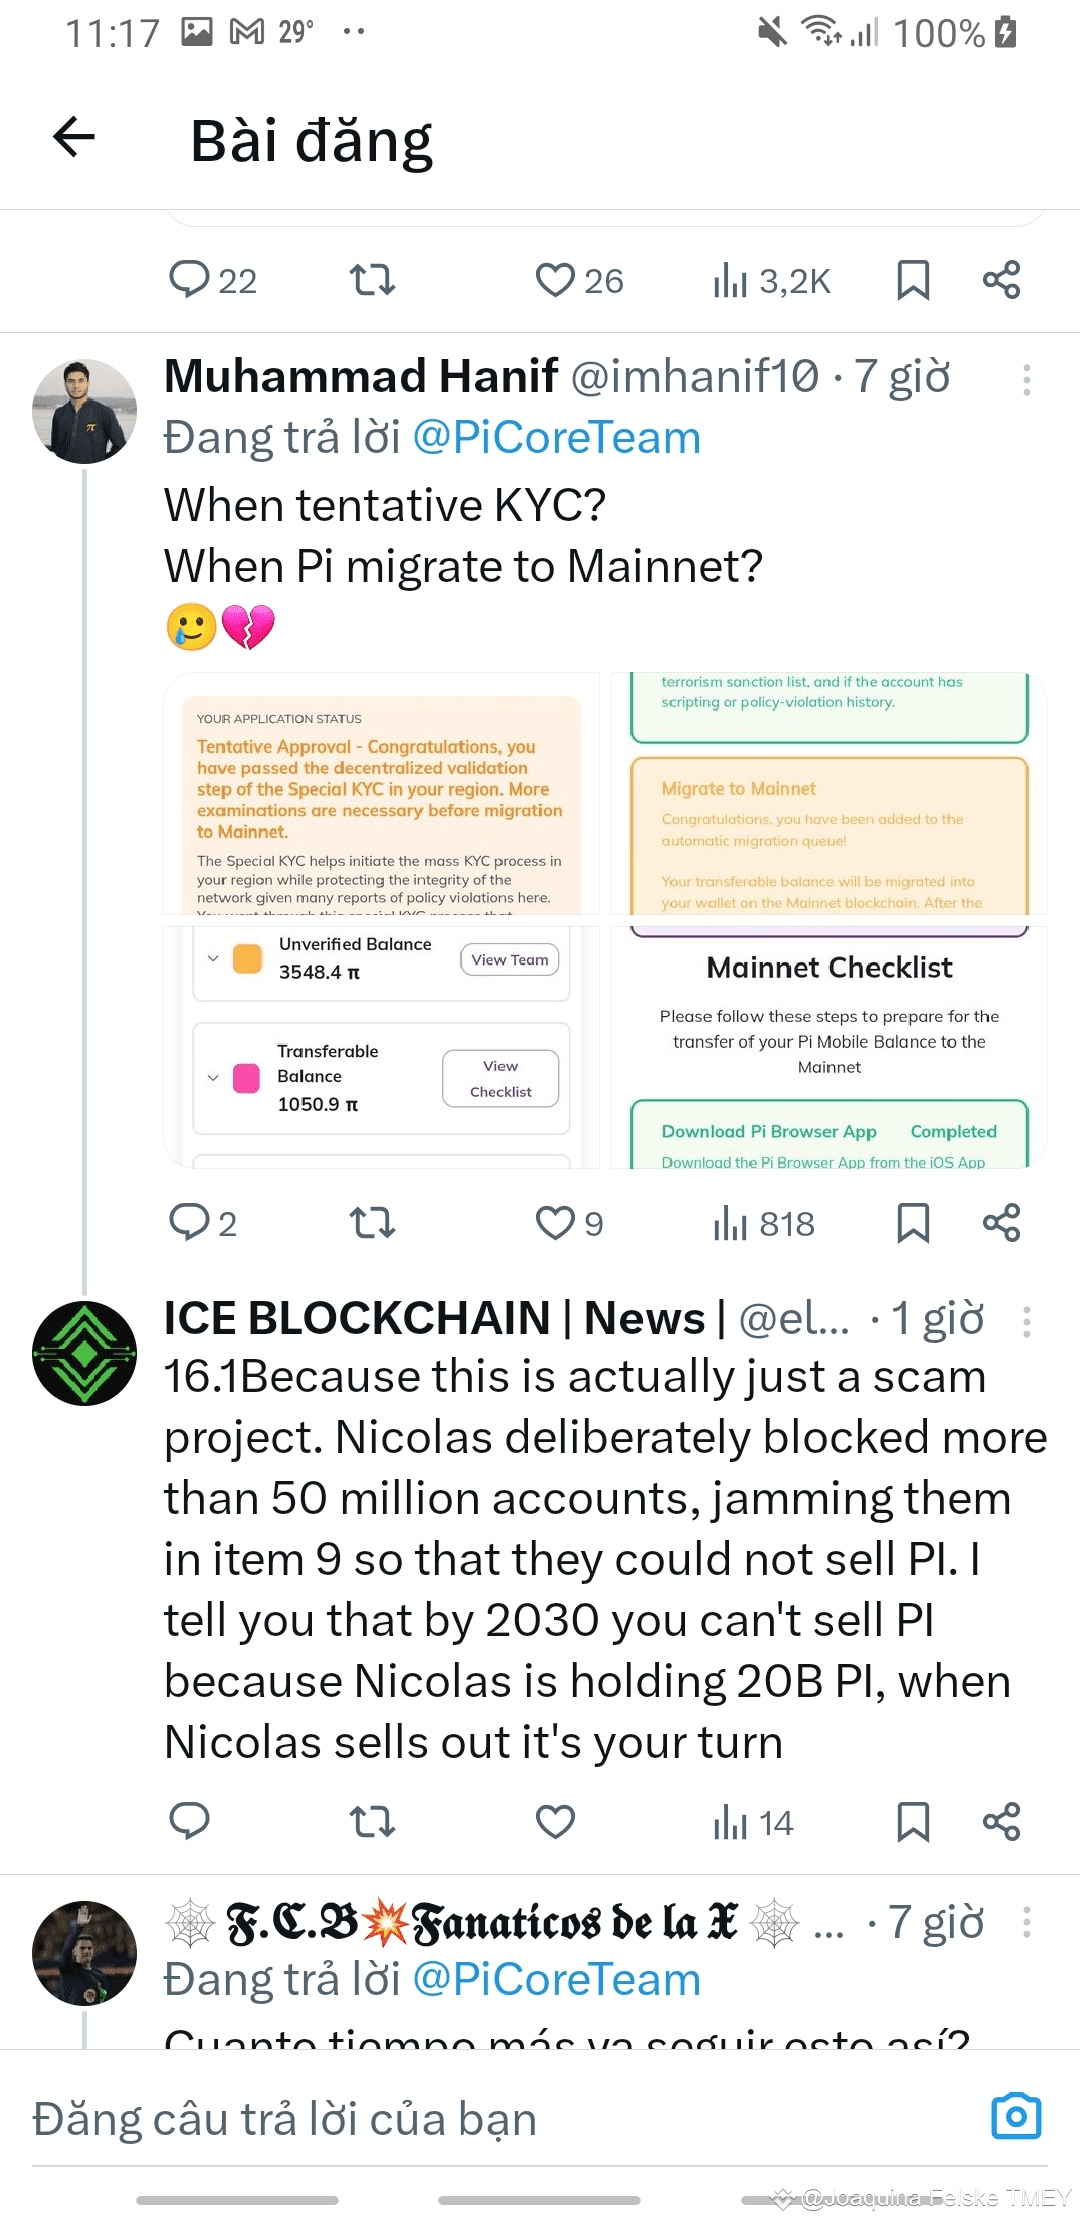Viewport: 1080px width, 2220px height.
Task: Open comments on Muhammad Hanif's reply
Action: [x=189, y=1223]
